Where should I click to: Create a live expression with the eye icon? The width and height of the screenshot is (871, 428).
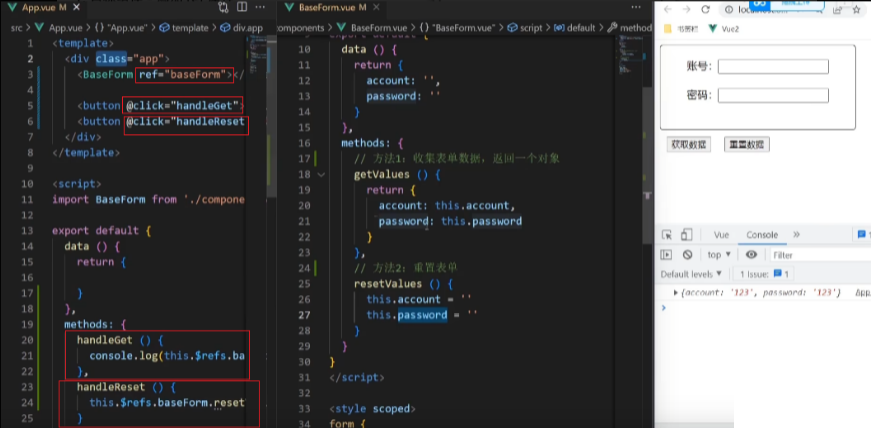pos(752,255)
